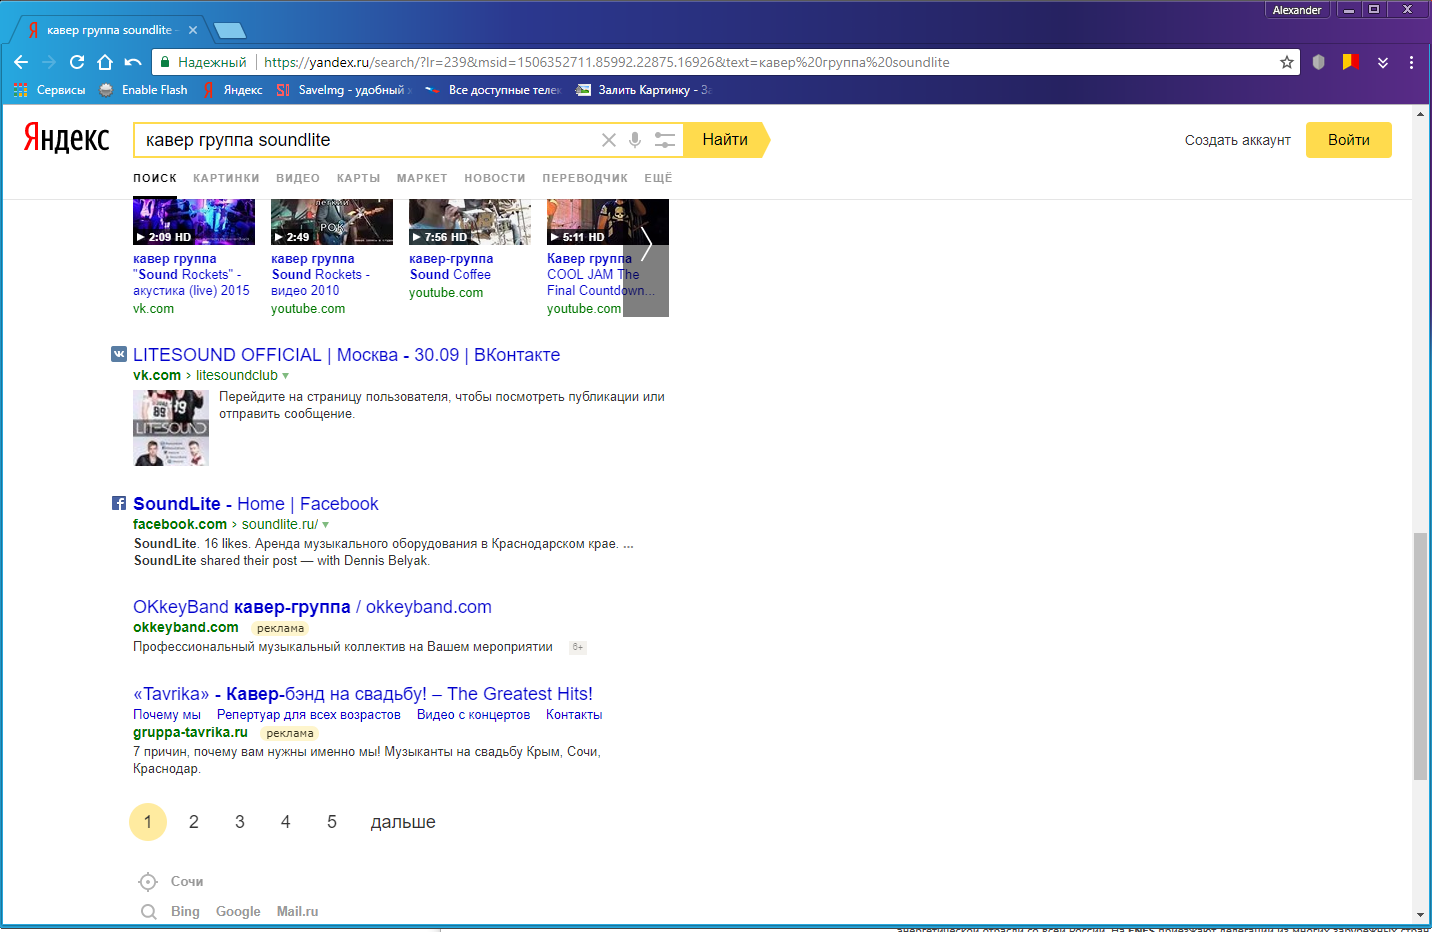Switch to the НОВОСТИ tab

point(495,178)
